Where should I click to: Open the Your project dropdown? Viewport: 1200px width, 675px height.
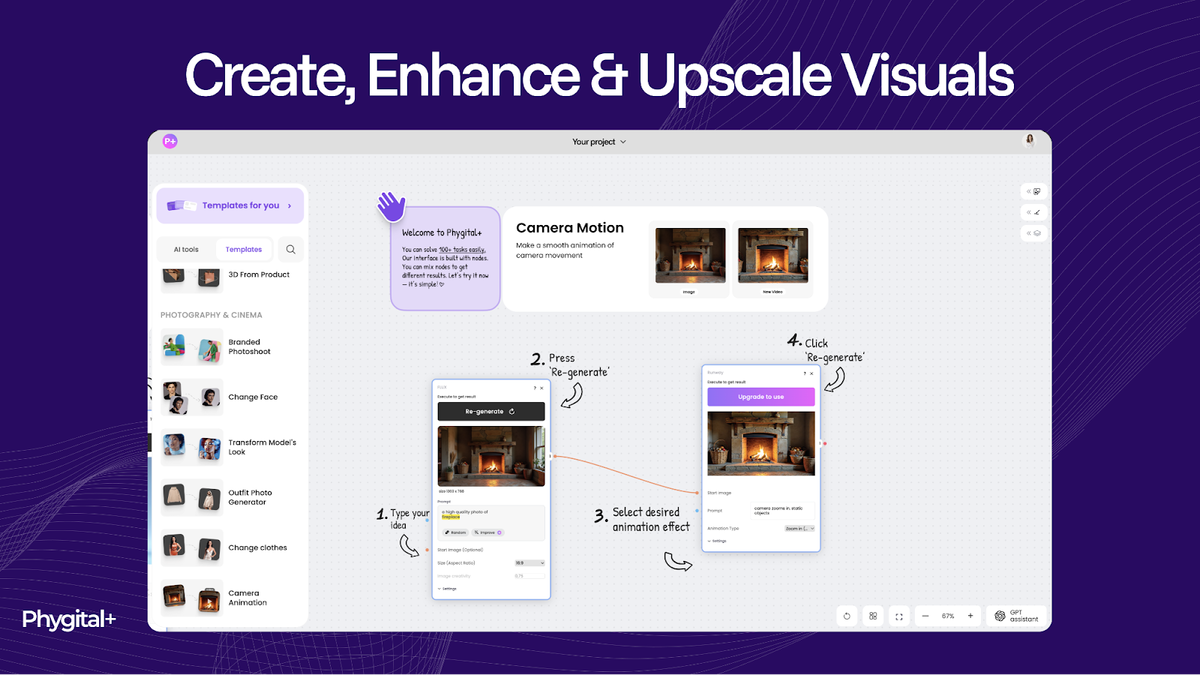[x=599, y=142]
